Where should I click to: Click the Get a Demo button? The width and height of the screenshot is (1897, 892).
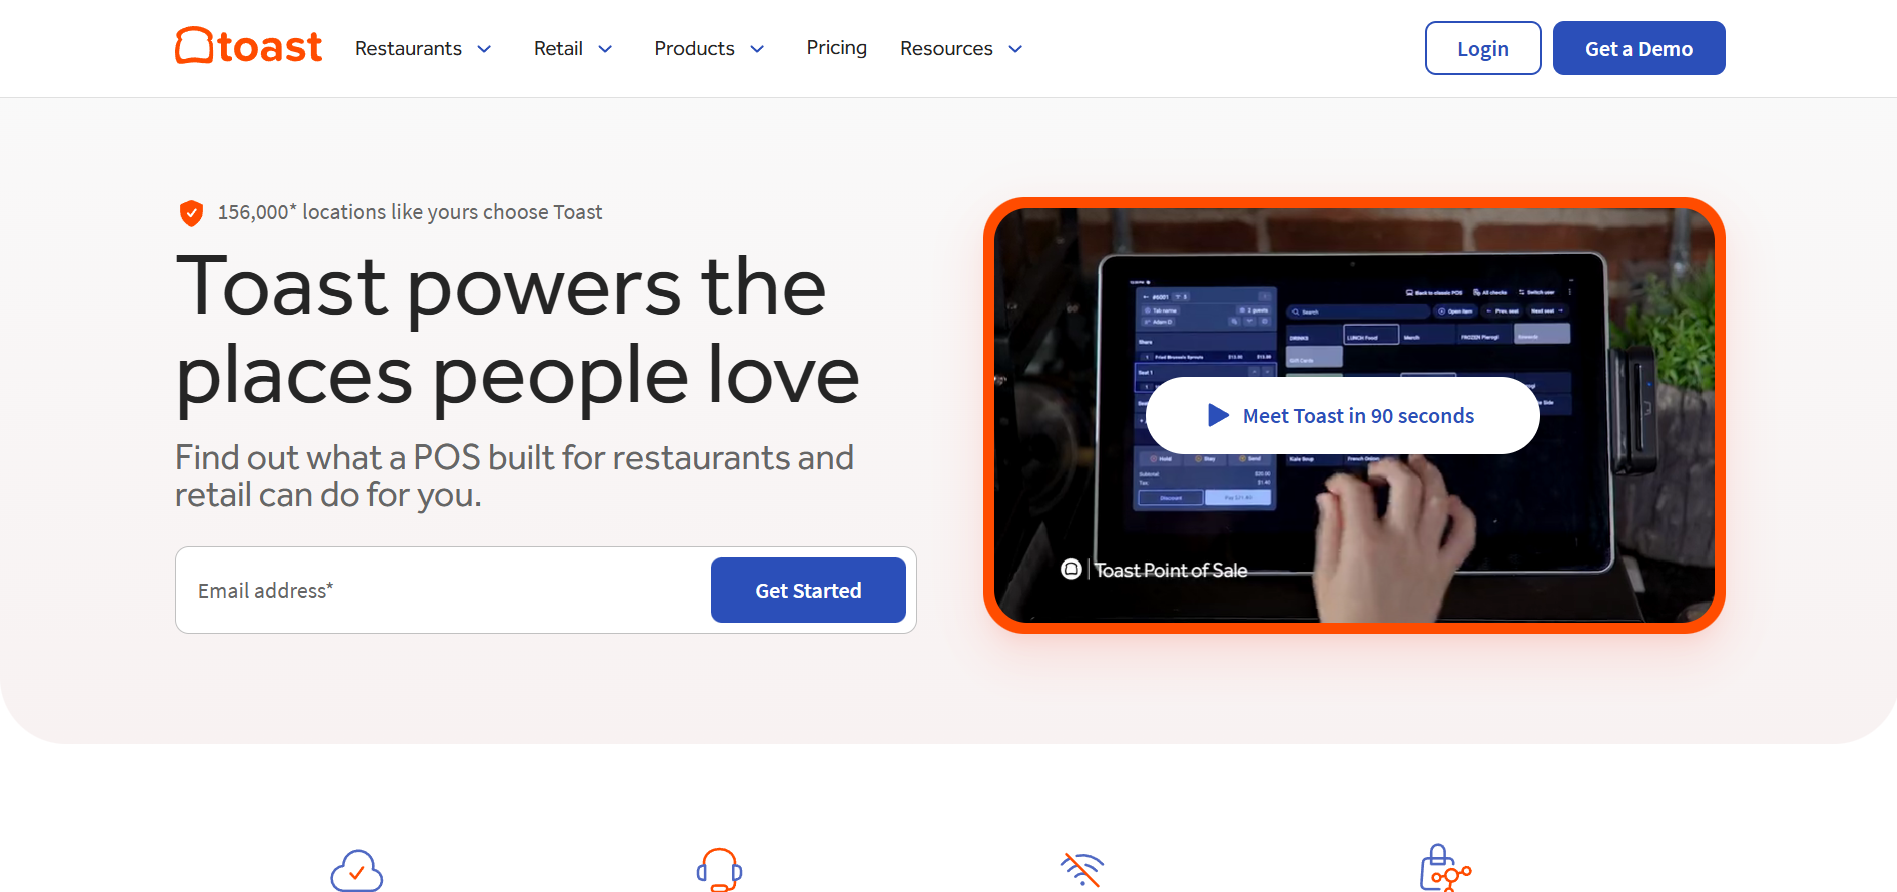1639,48
